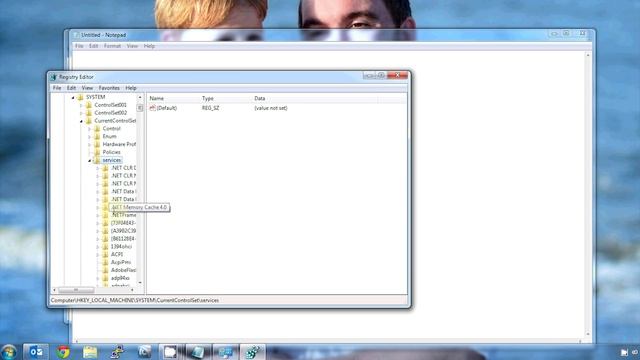640x360 pixels.
Task: Open the Notepad File menu
Action: (79, 46)
